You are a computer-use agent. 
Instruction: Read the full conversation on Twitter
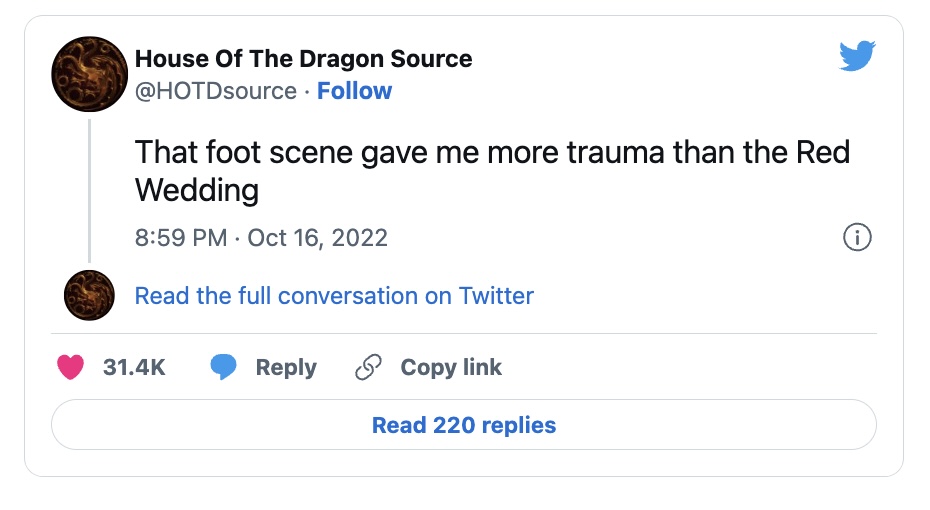coord(334,296)
